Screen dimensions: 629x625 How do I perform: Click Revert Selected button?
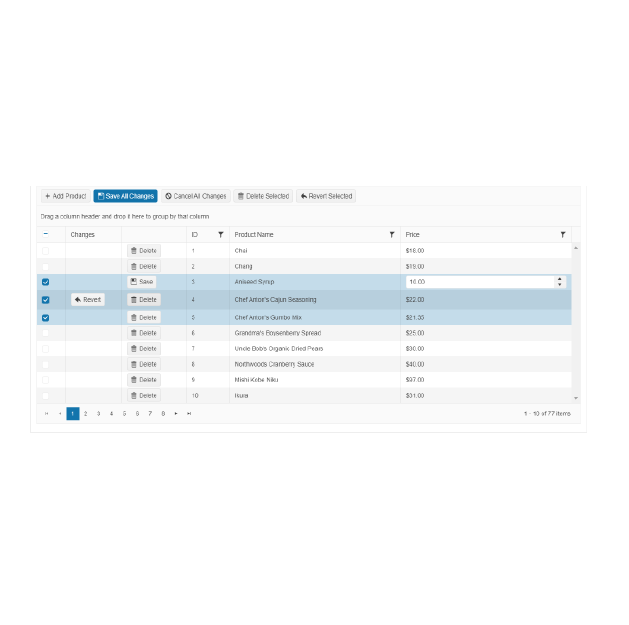click(x=326, y=196)
